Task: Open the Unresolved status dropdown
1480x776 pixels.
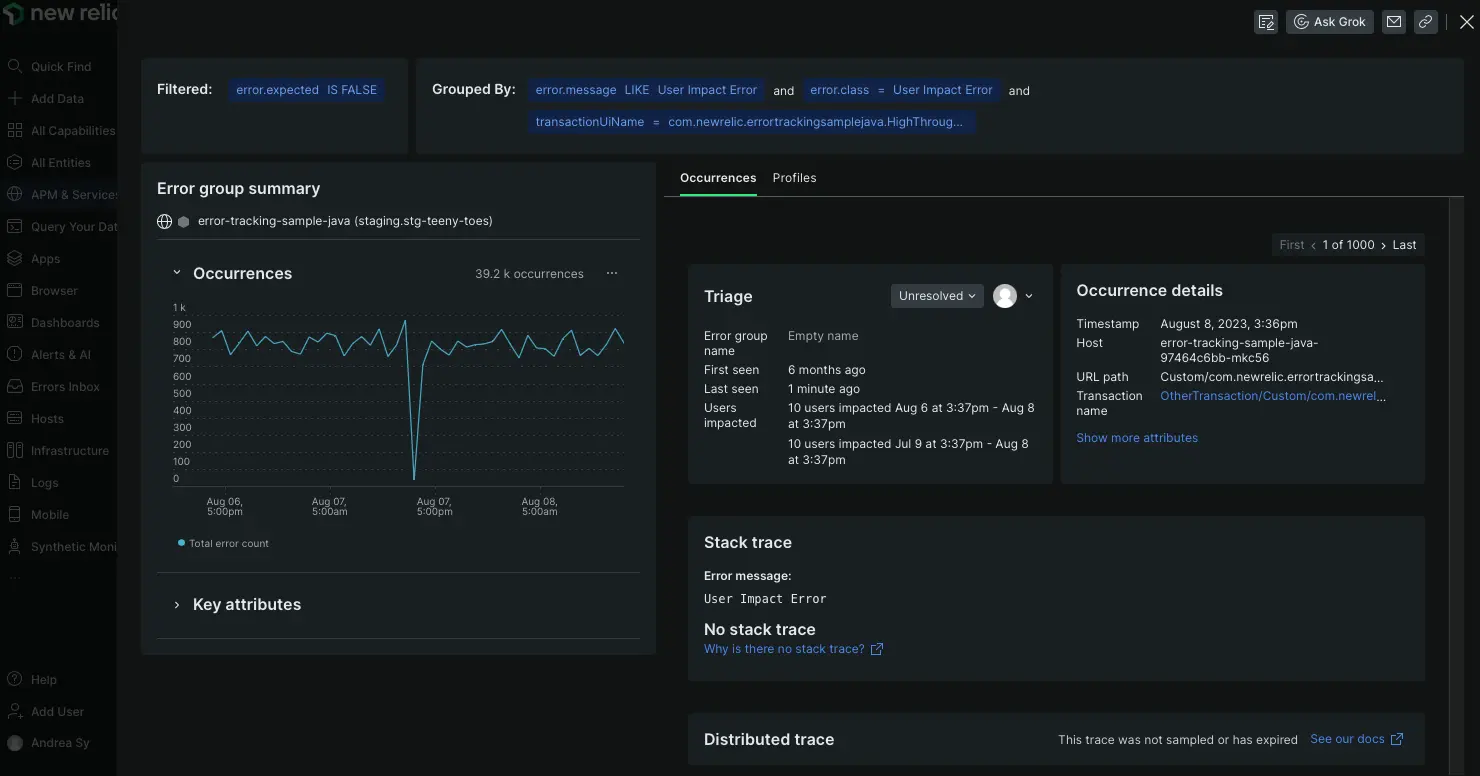Action: pyautogui.click(x=937, y=296)
